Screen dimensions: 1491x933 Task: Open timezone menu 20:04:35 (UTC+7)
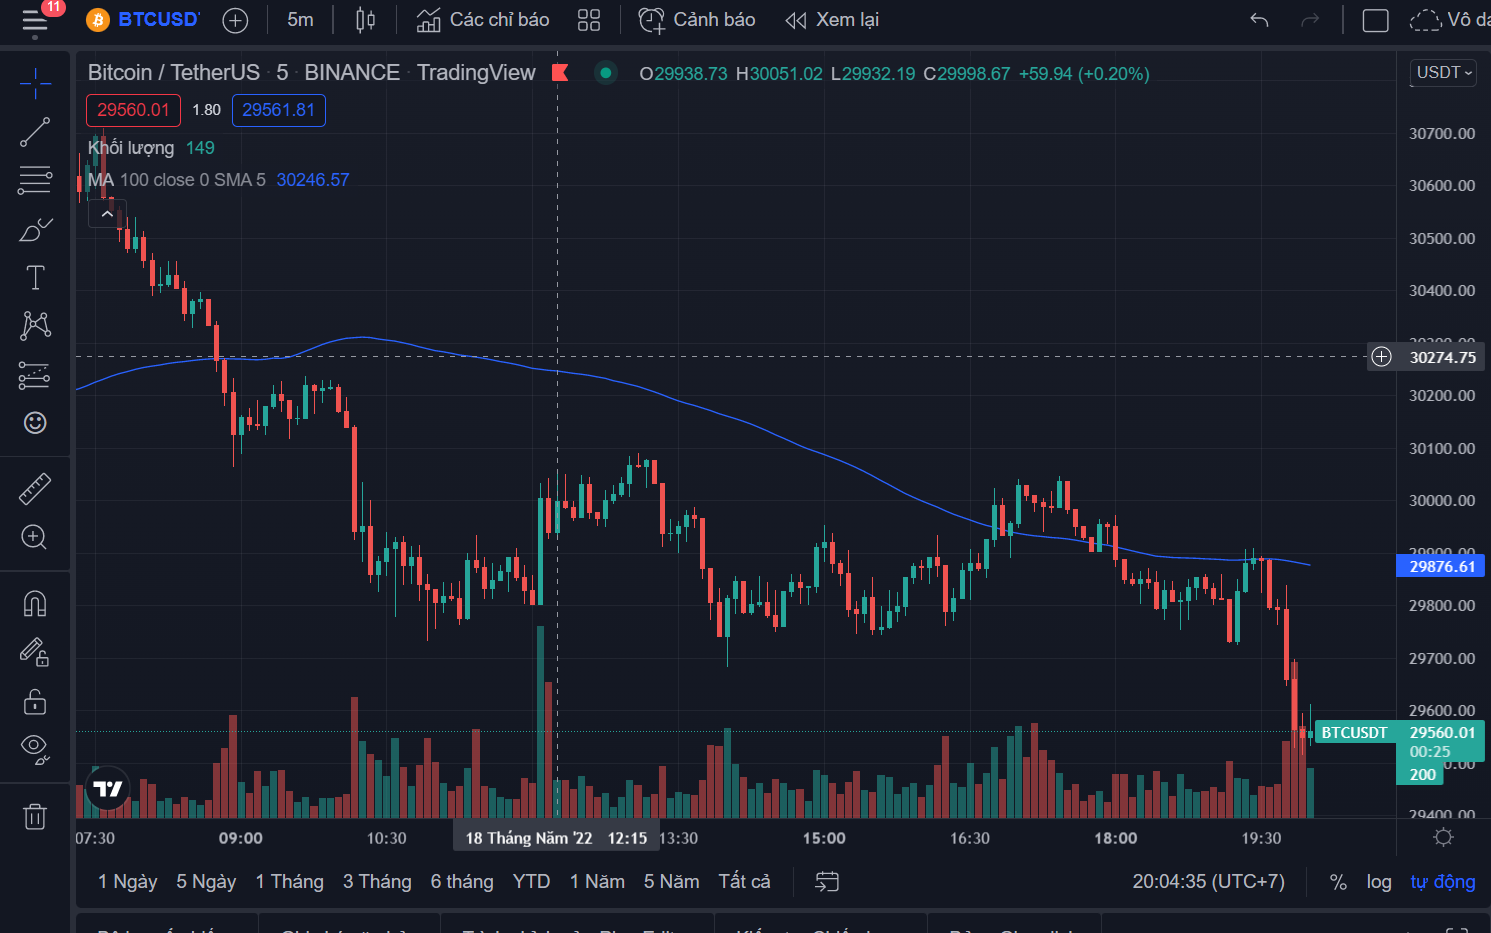[1208, 882]
